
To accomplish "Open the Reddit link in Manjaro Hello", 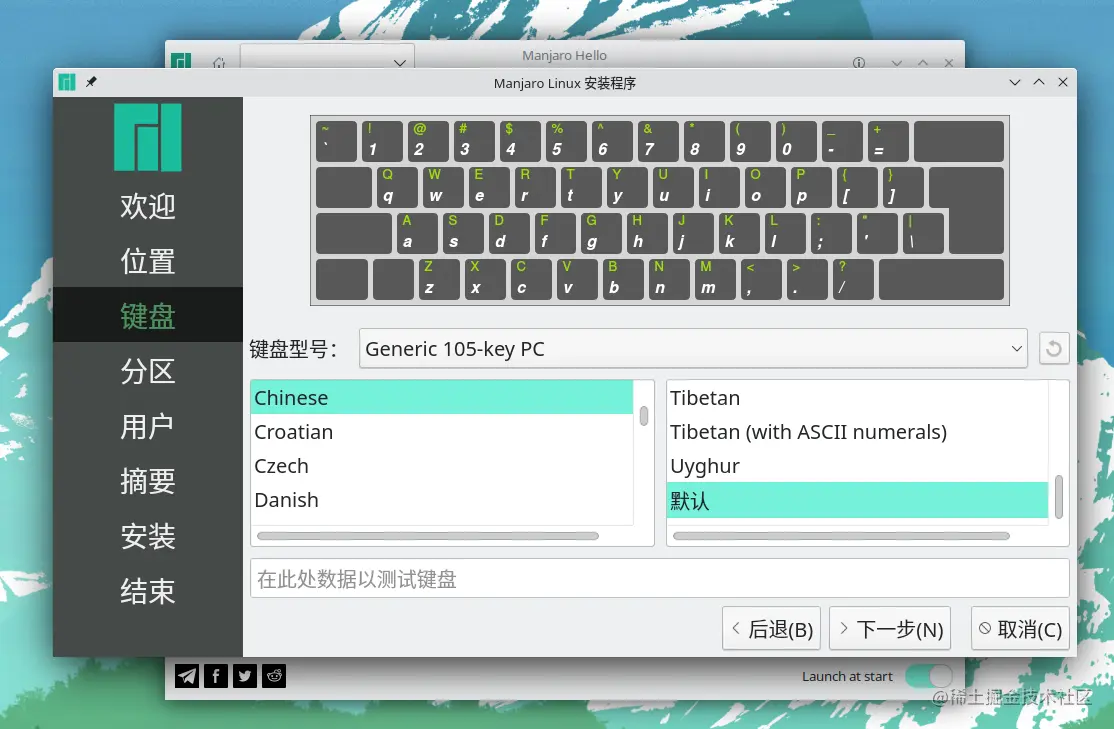I will tap(274, 676).
